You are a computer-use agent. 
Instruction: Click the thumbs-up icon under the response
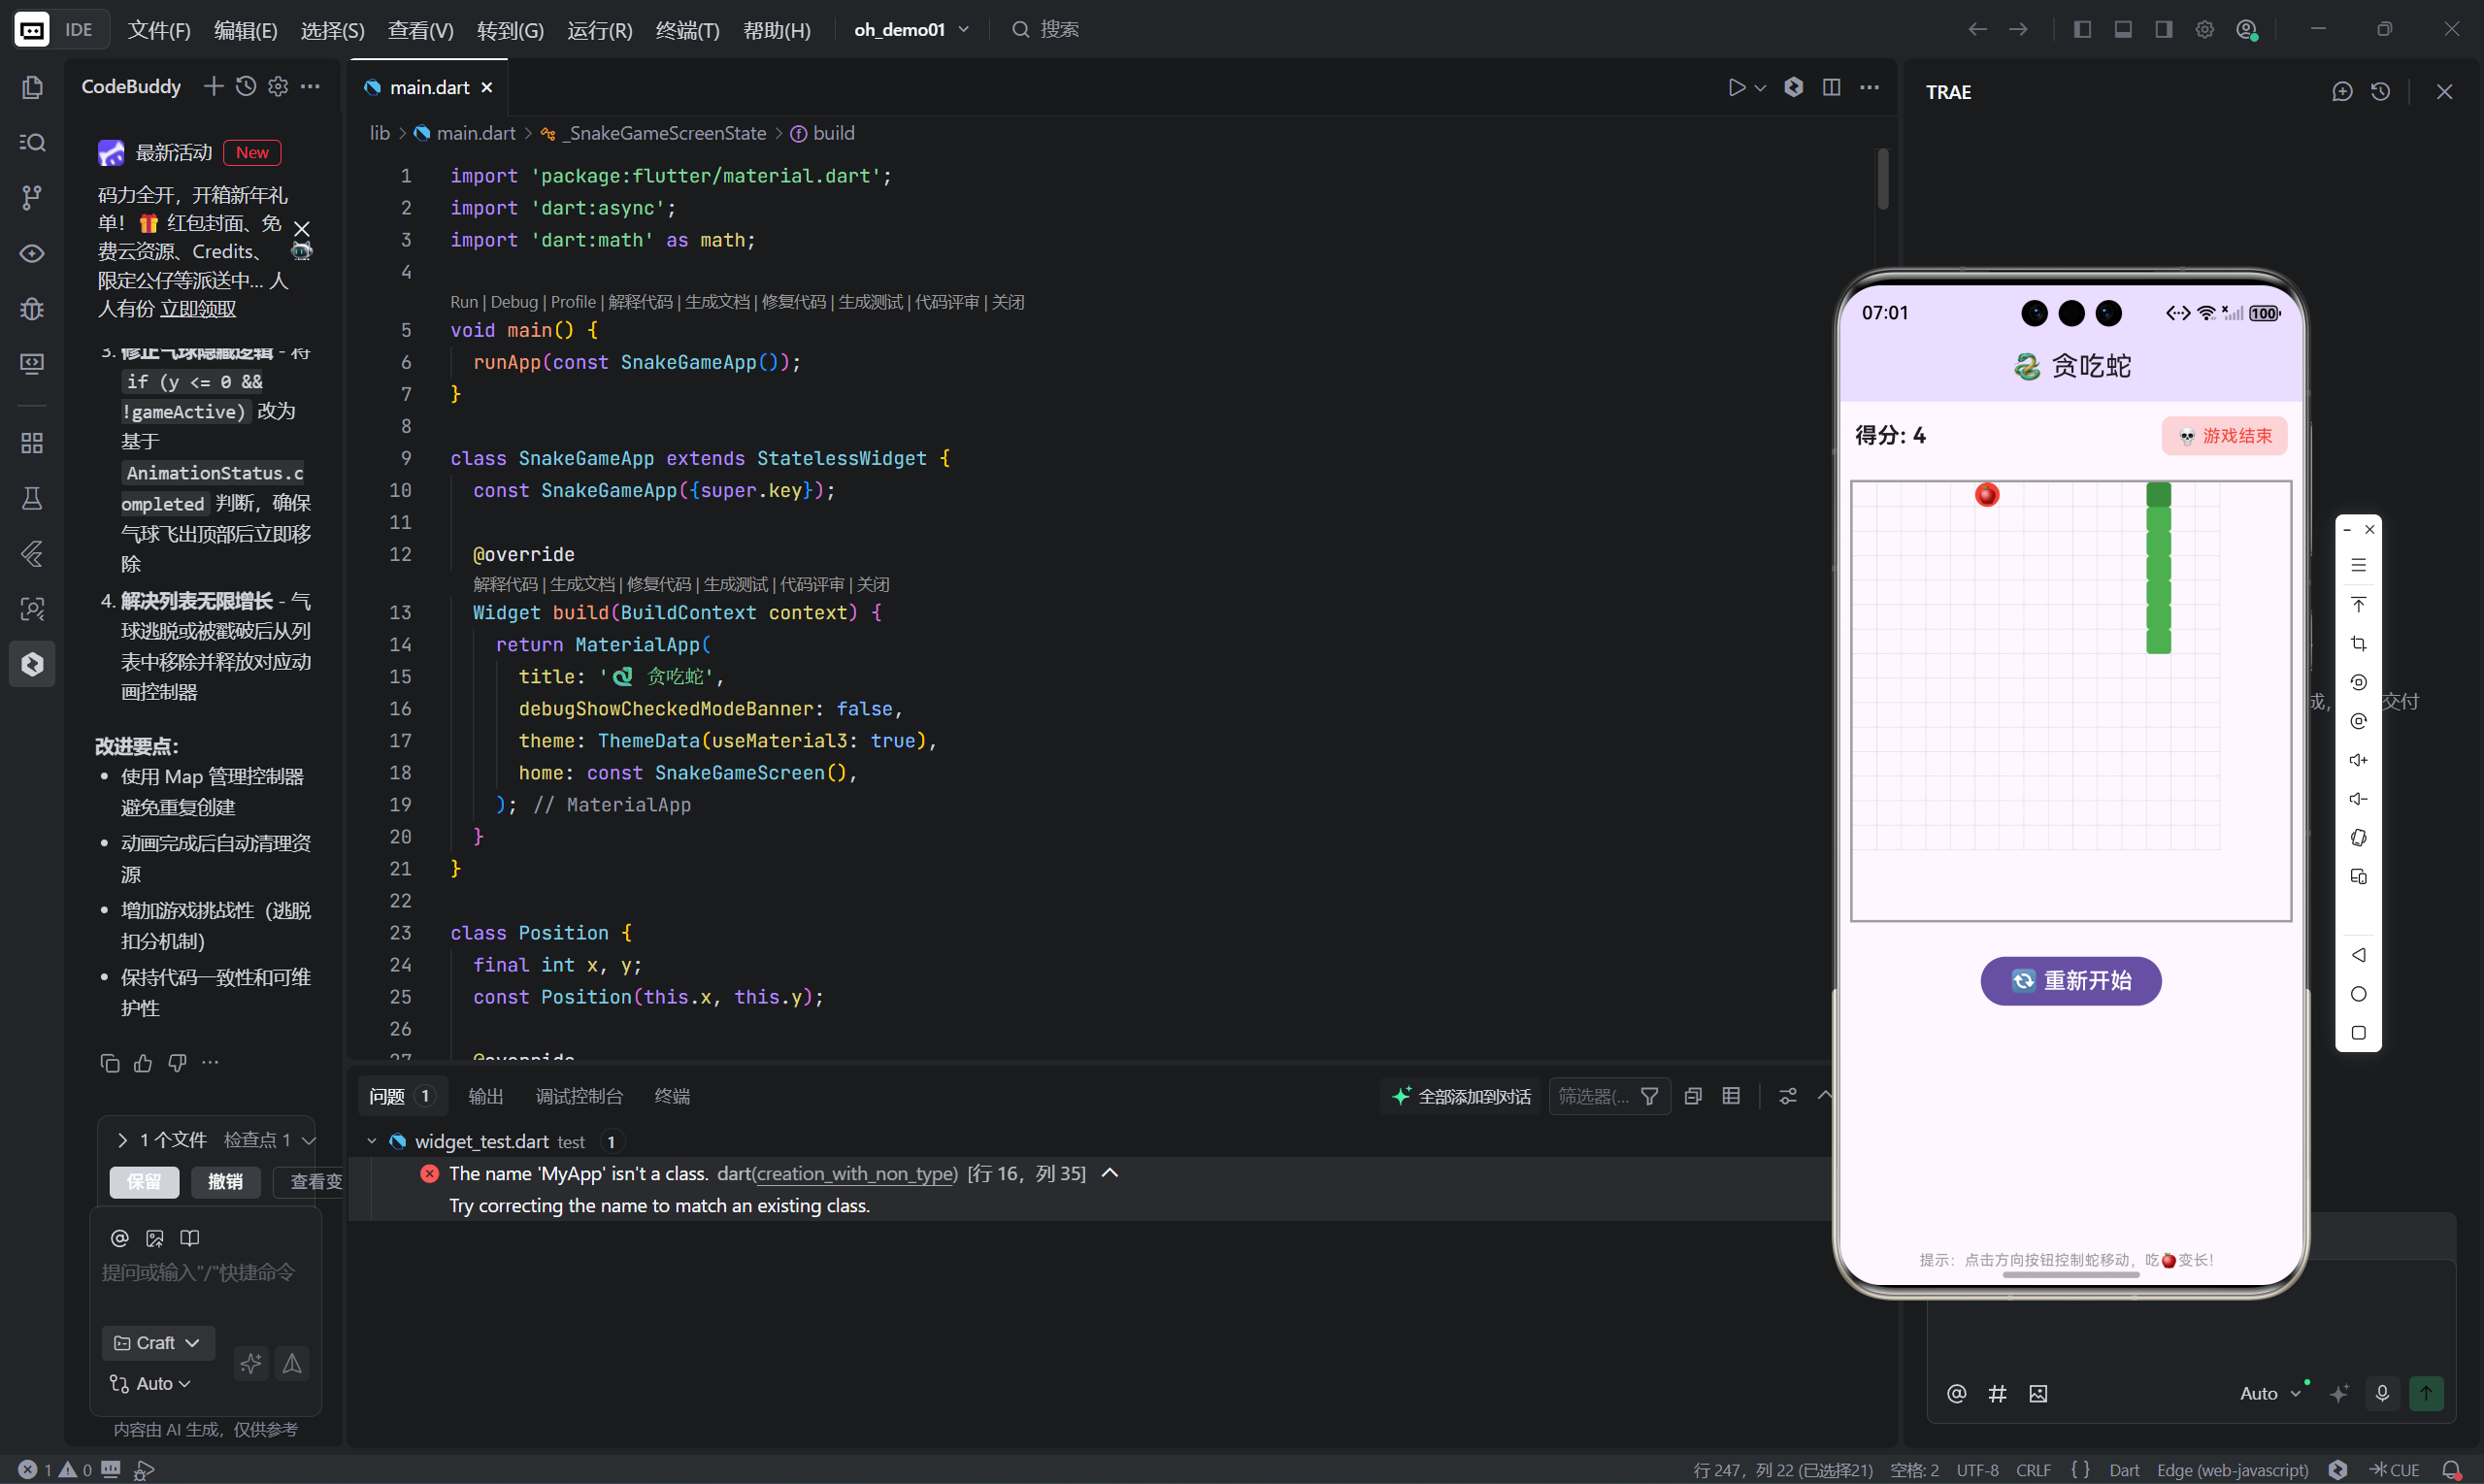[x=143, y=1063]
